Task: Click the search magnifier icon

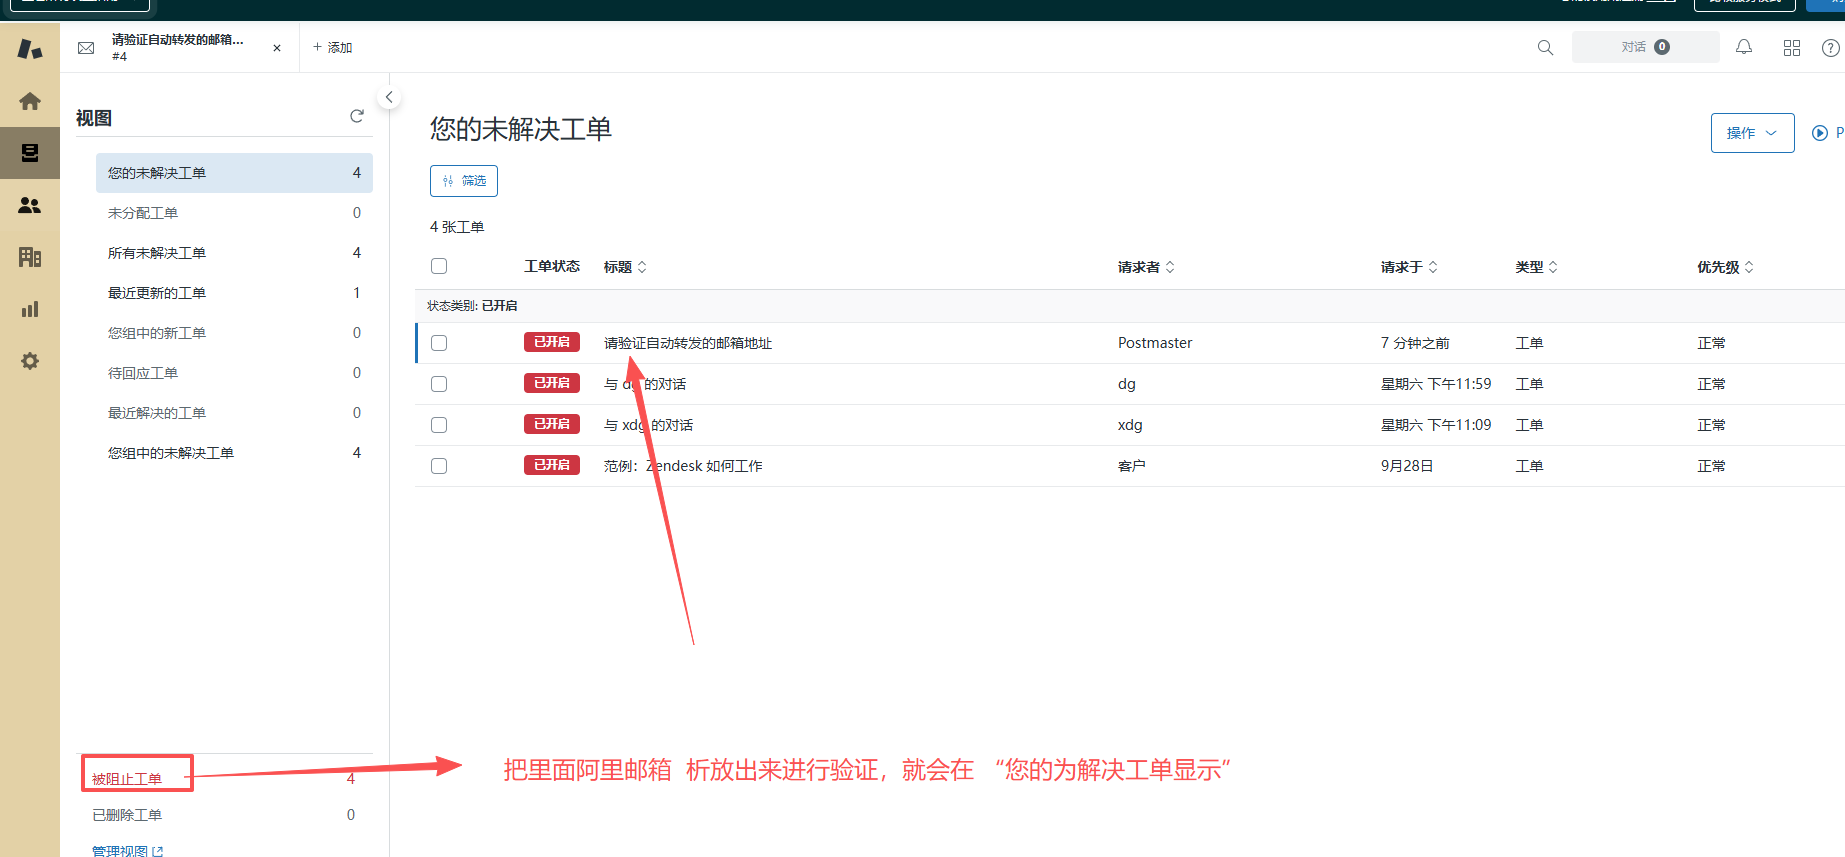Action: point(1545,48)
